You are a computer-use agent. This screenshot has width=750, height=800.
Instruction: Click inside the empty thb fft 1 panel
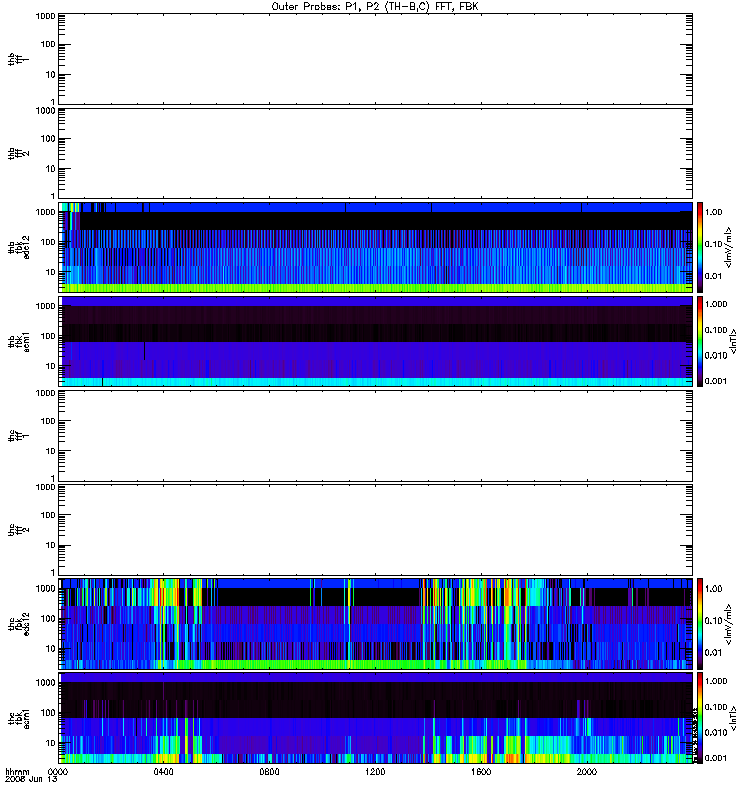(375, 59)
